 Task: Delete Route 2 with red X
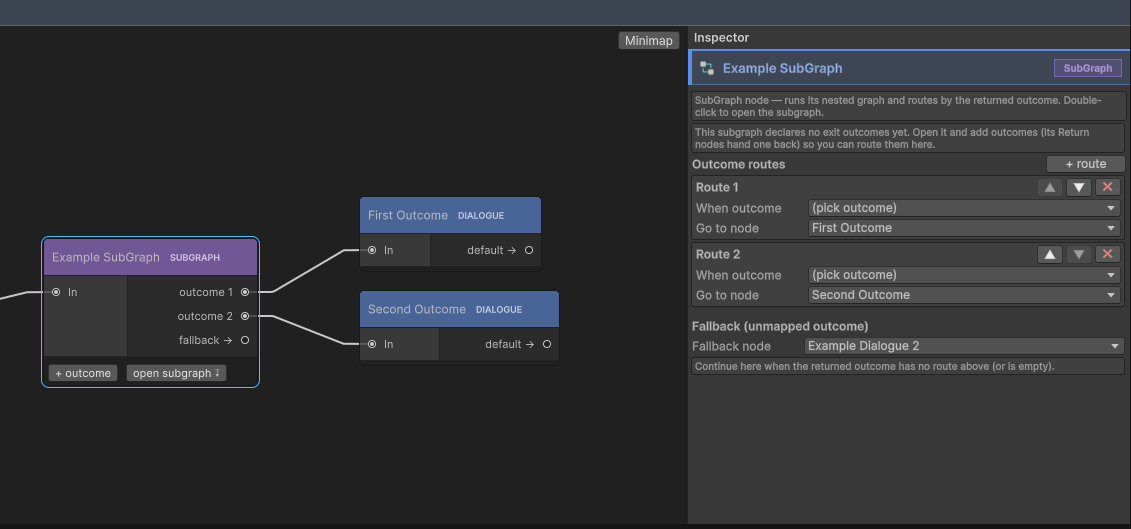pos(1108,254)
